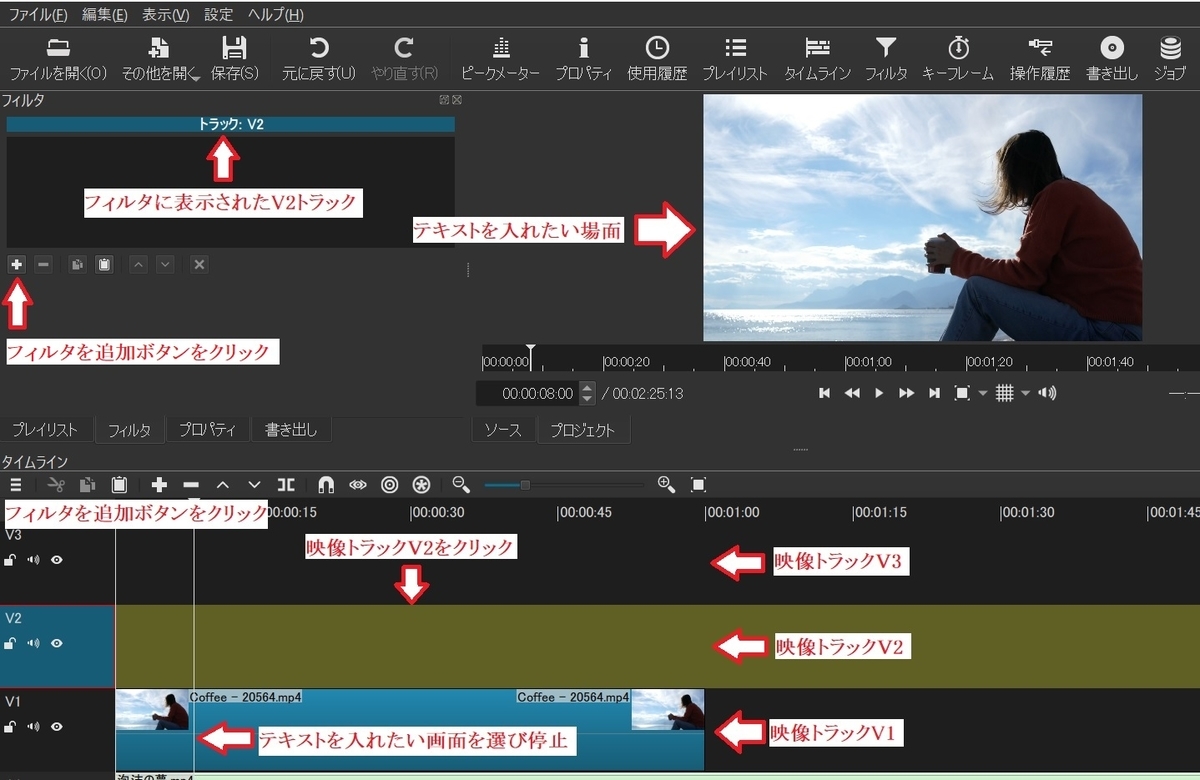Switch to the 書き出し bottom tab
Viewport: 1200px width, 780px height.
click(x=291, y=430)
